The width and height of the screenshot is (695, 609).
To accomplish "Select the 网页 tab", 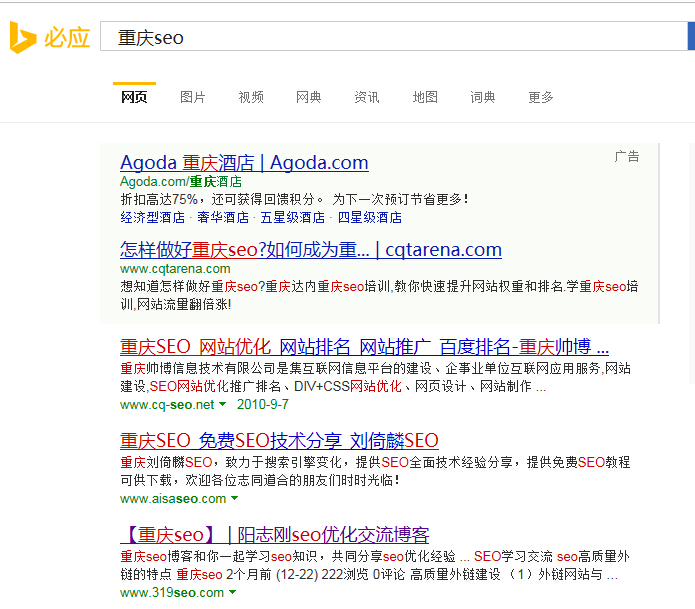I will pyautogui.click(x=134, y=97).
